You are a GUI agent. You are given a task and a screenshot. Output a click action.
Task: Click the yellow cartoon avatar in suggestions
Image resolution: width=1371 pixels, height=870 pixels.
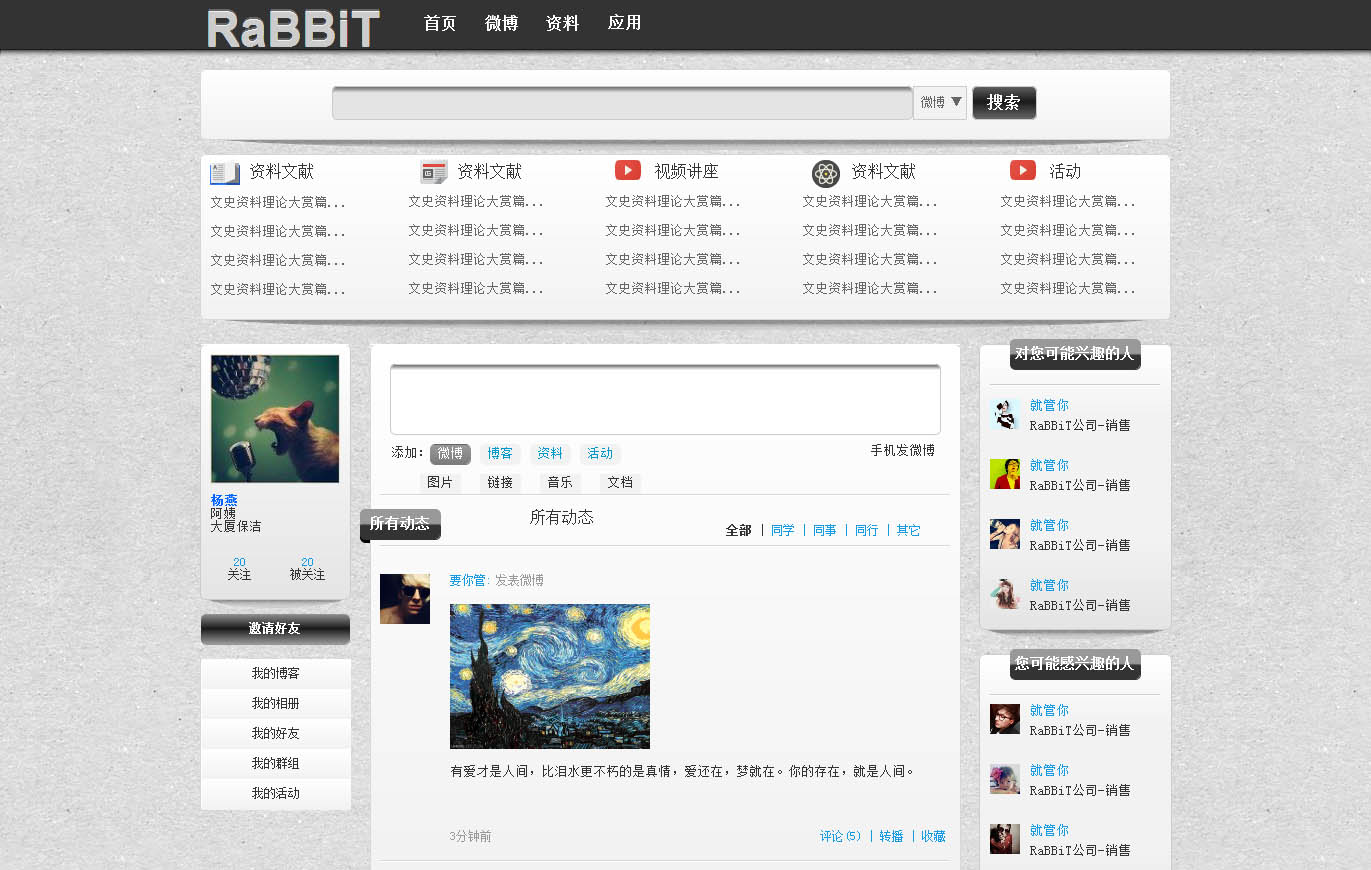click(1005, 474)
